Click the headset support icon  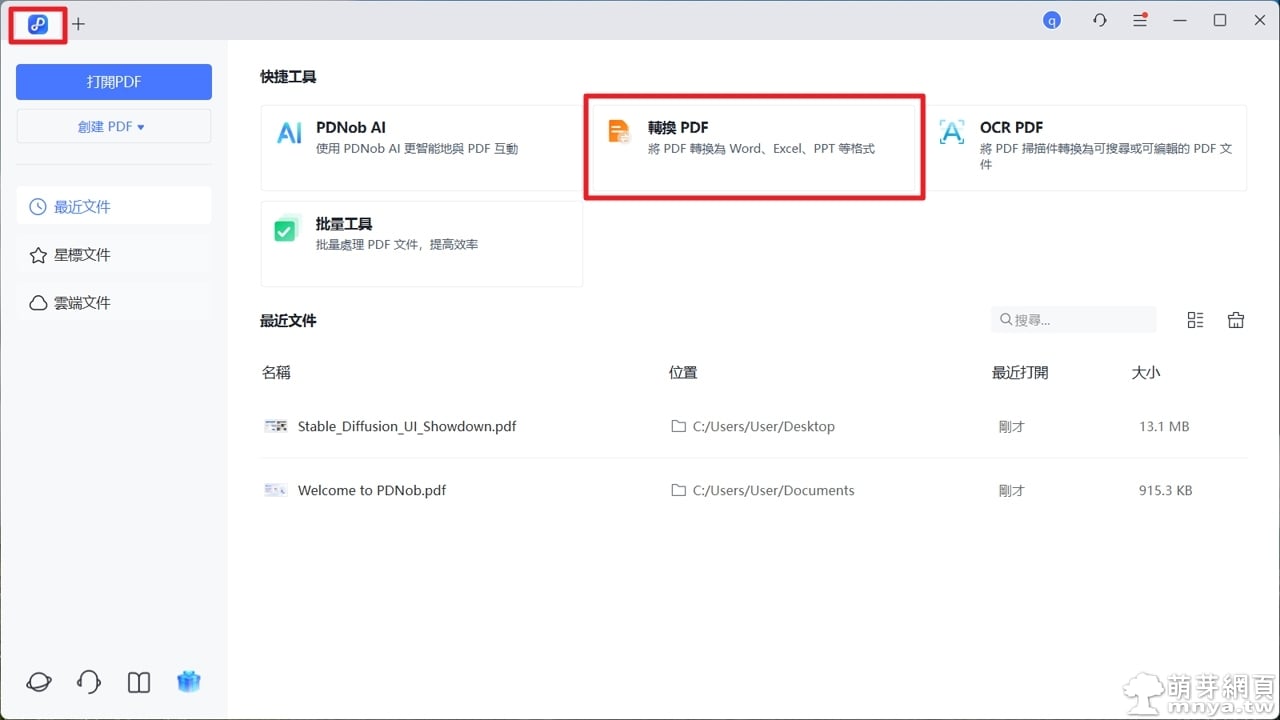[x=89, y=682]
